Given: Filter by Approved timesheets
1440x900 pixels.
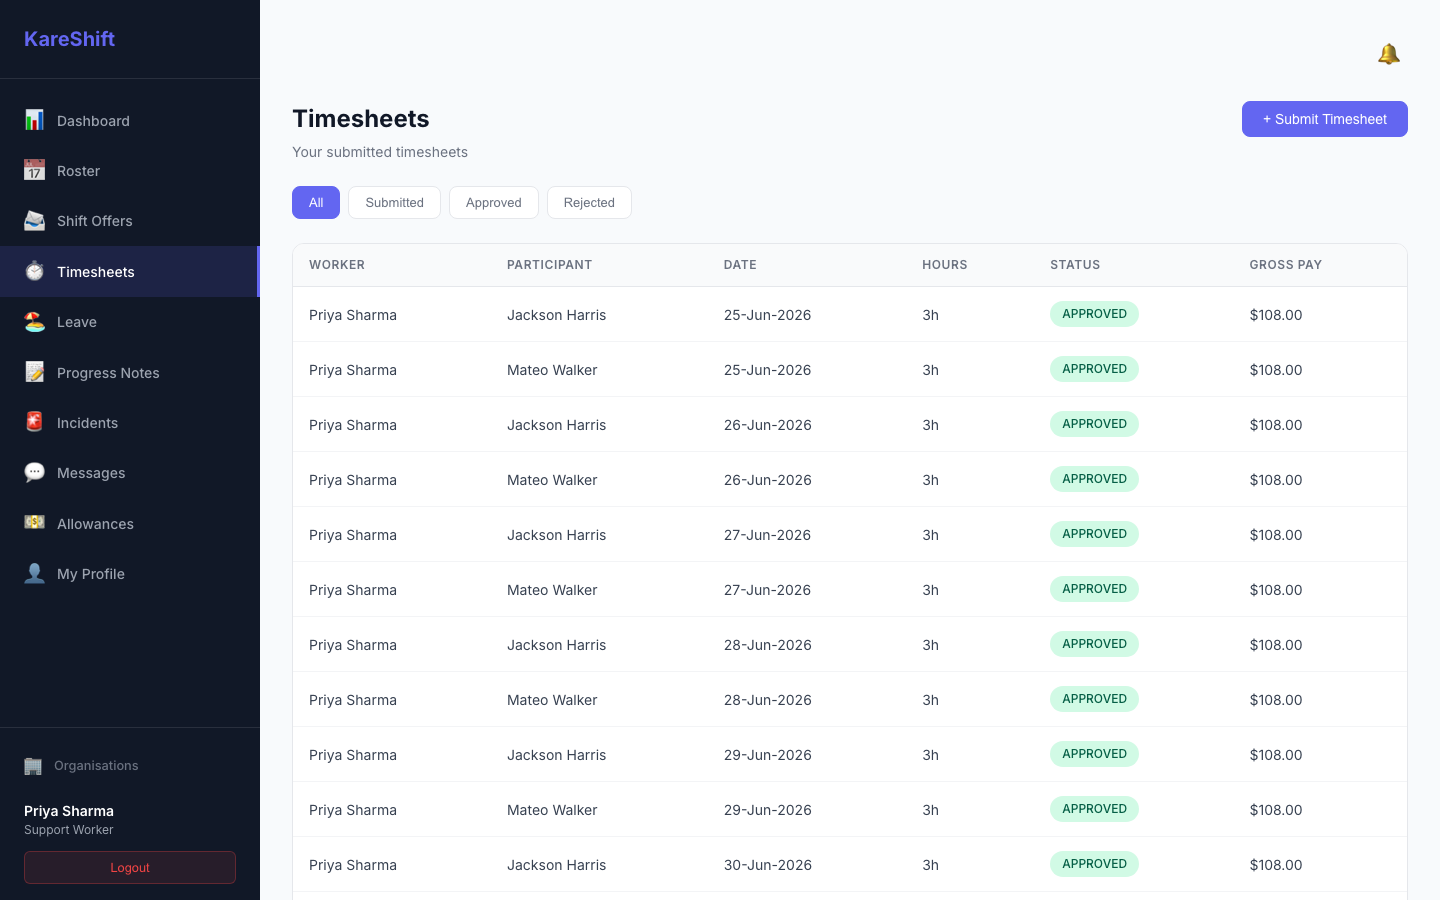Looking at the screenshot, I should tap(494, 202).
